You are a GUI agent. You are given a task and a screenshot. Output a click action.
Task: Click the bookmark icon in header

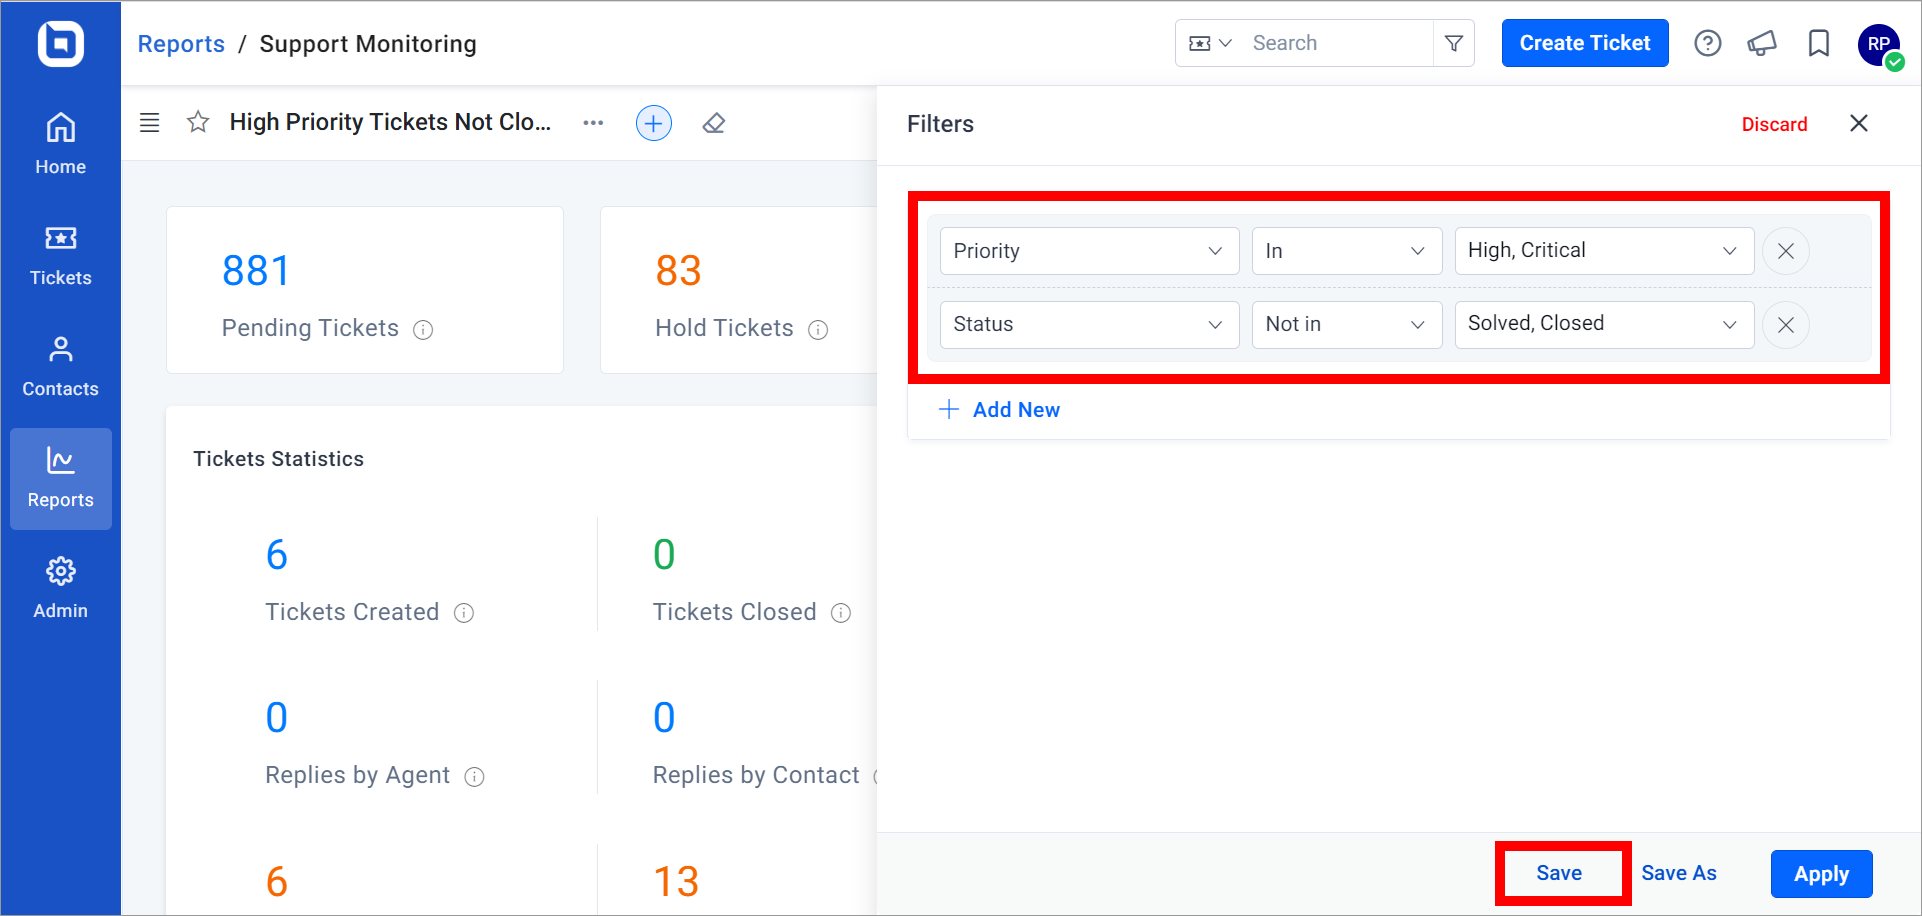click(1819, 43)
